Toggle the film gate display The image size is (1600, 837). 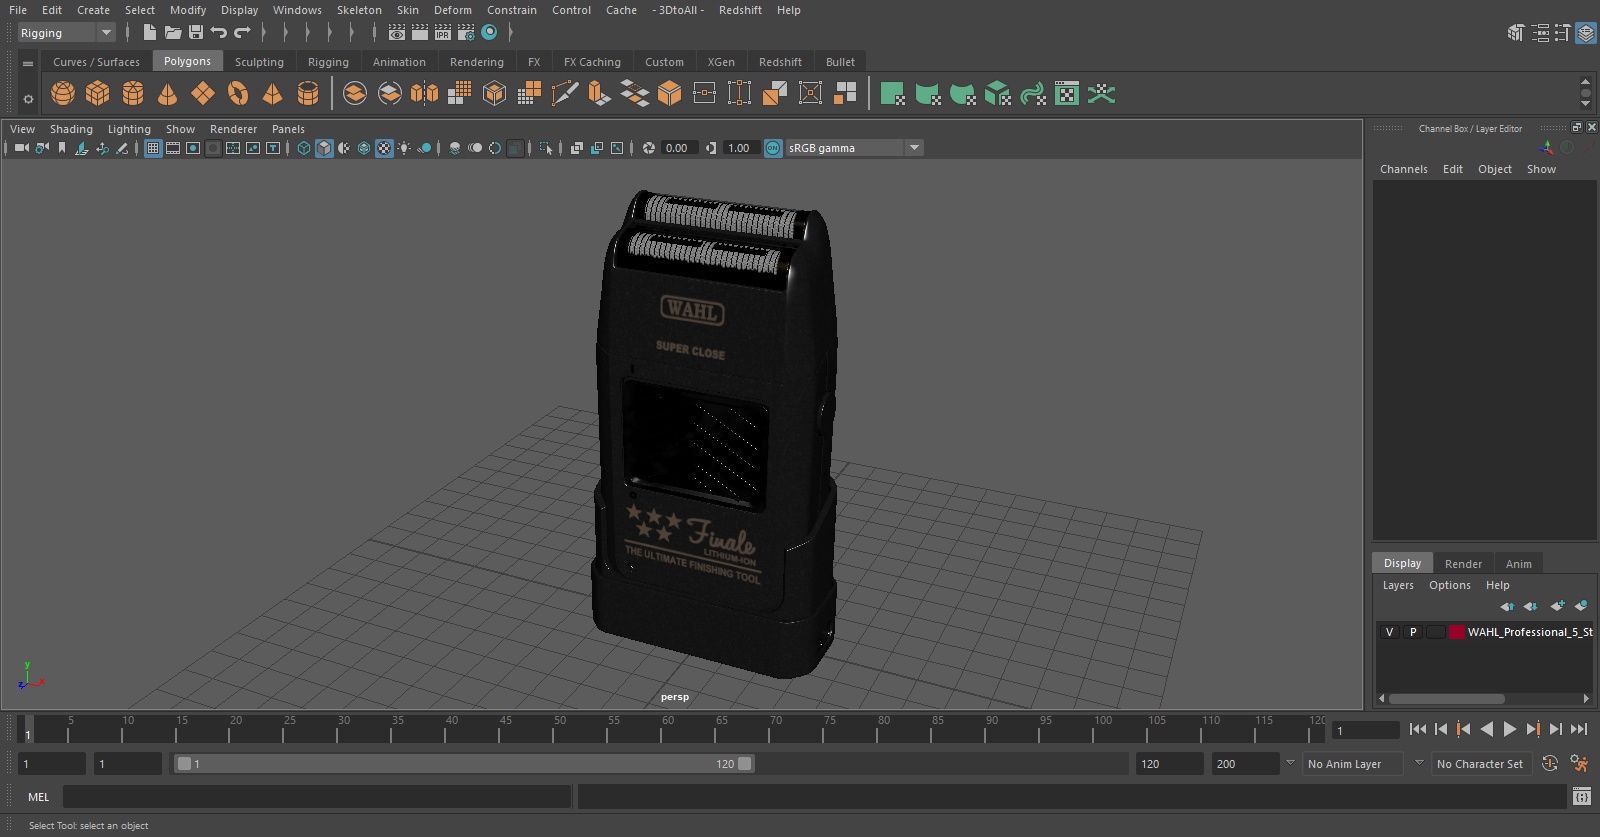173,148
